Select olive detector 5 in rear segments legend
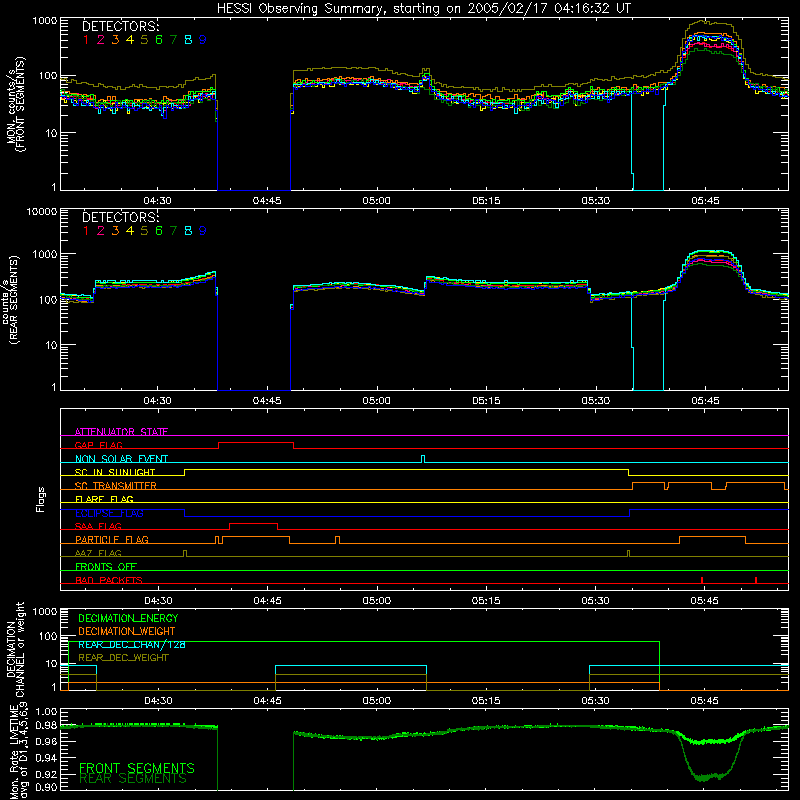 (144, 231)
